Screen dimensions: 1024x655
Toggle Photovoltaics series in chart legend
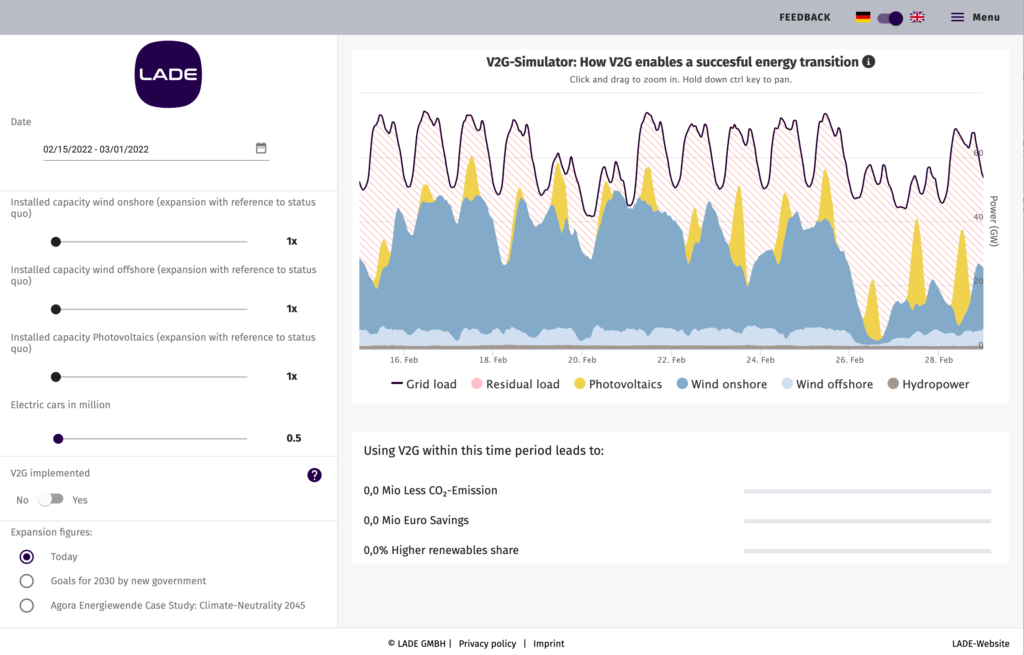pyautogui.click(x=617, y=384)
